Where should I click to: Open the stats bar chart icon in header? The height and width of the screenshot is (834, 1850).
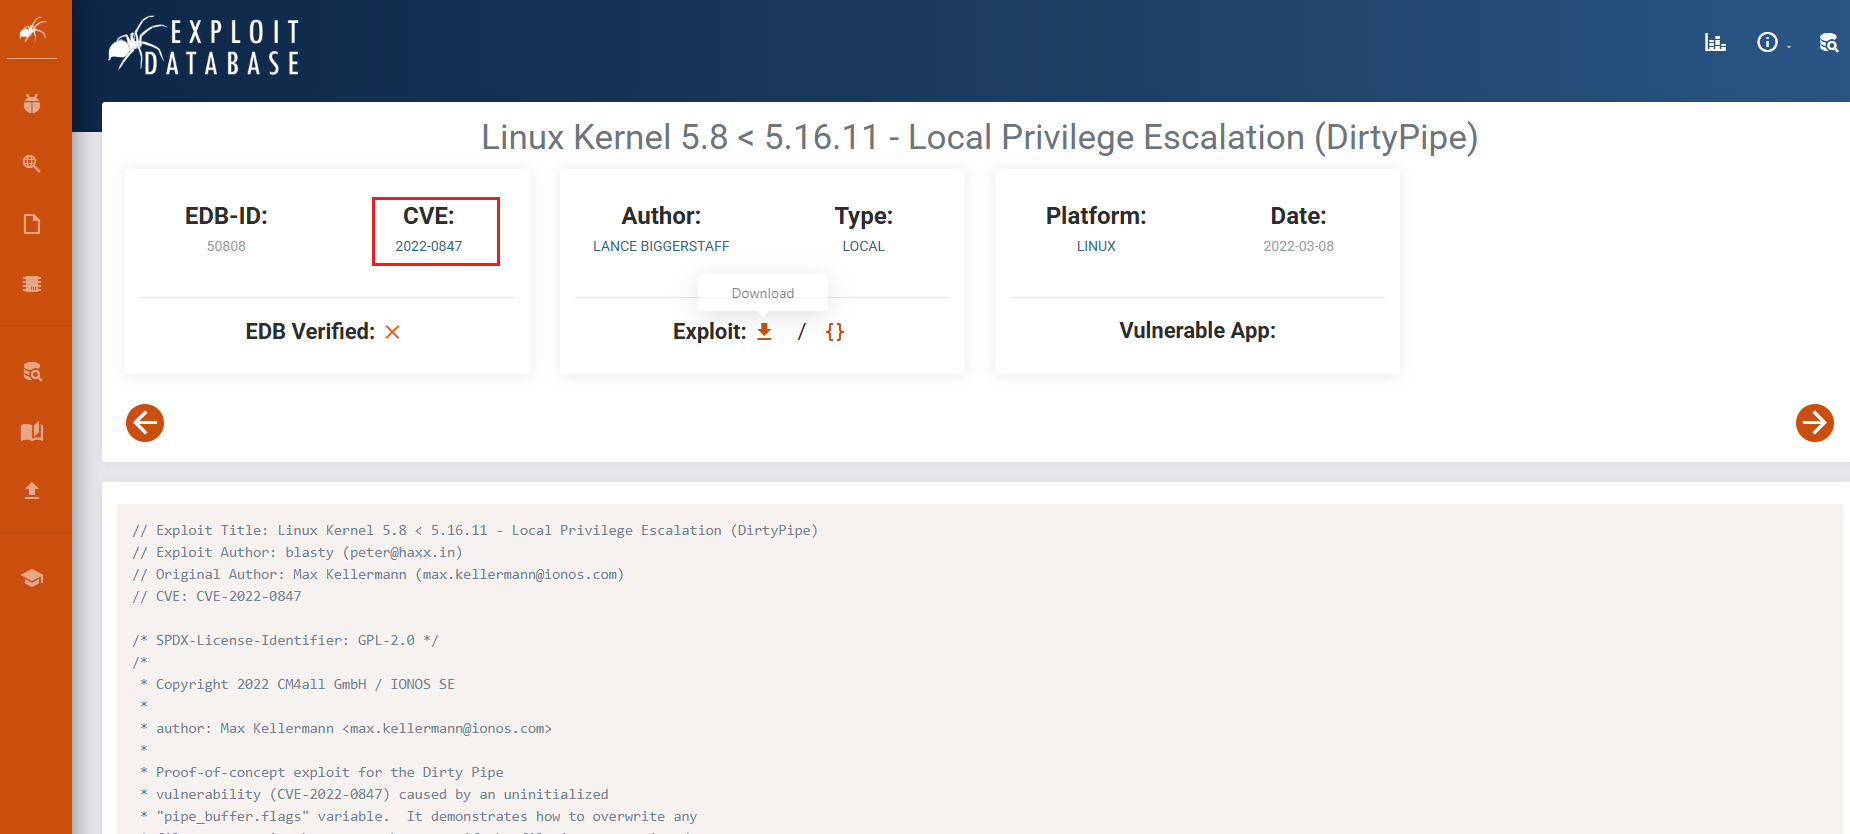click(1715, 42)
